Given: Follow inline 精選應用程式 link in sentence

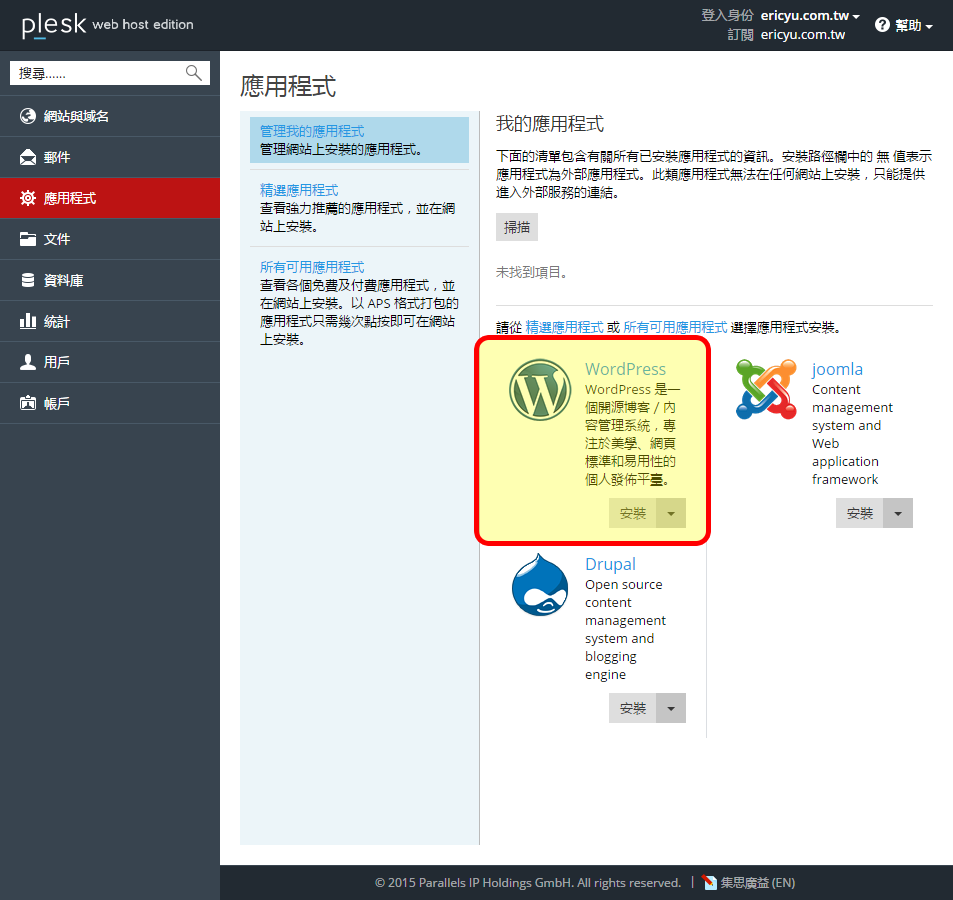Looking at the screenshot, I should click(x=565, y=328).
